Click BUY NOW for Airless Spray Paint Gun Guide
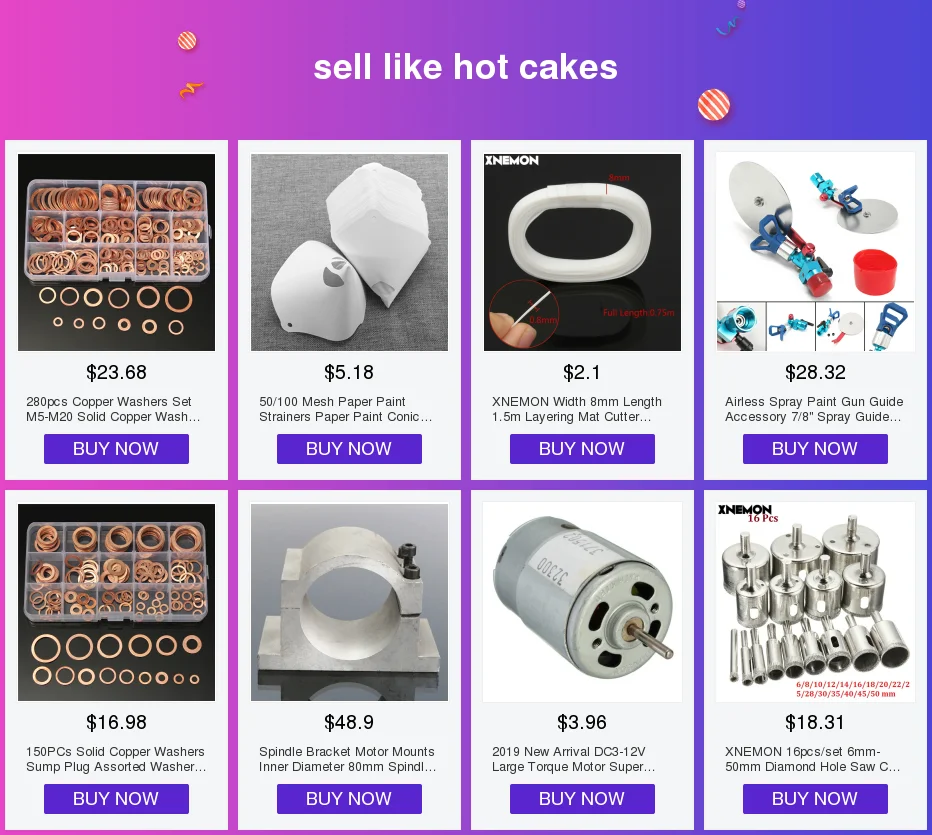 pos(816,449)
